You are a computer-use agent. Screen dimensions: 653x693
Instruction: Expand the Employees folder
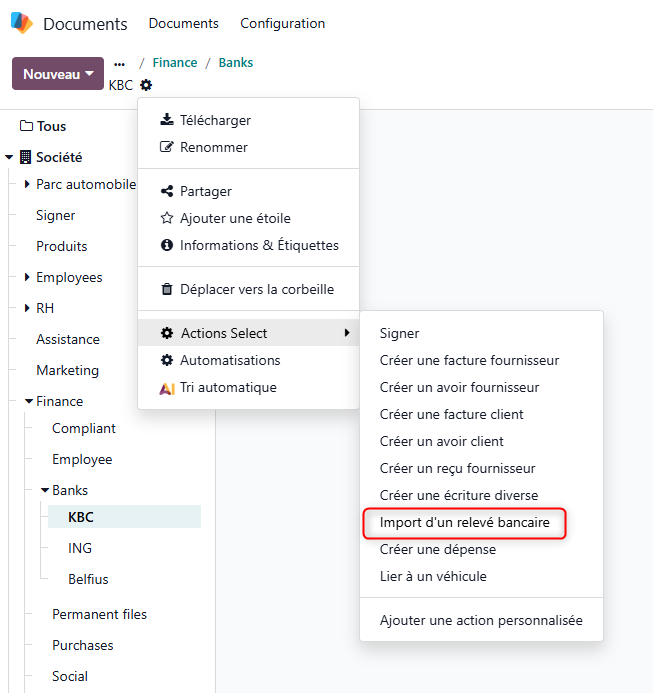(x=27, y=277)
